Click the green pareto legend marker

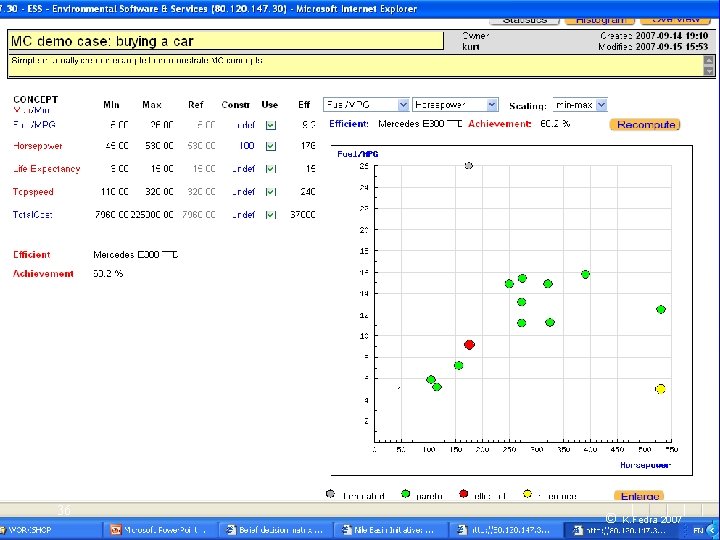point(405,494)
